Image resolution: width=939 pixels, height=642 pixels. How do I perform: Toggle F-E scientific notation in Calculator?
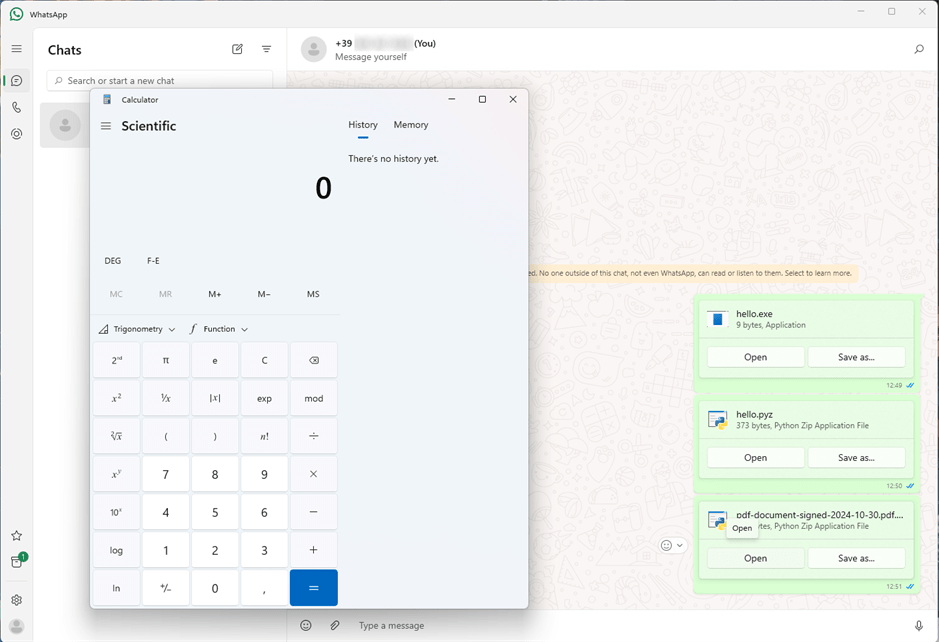153,261
